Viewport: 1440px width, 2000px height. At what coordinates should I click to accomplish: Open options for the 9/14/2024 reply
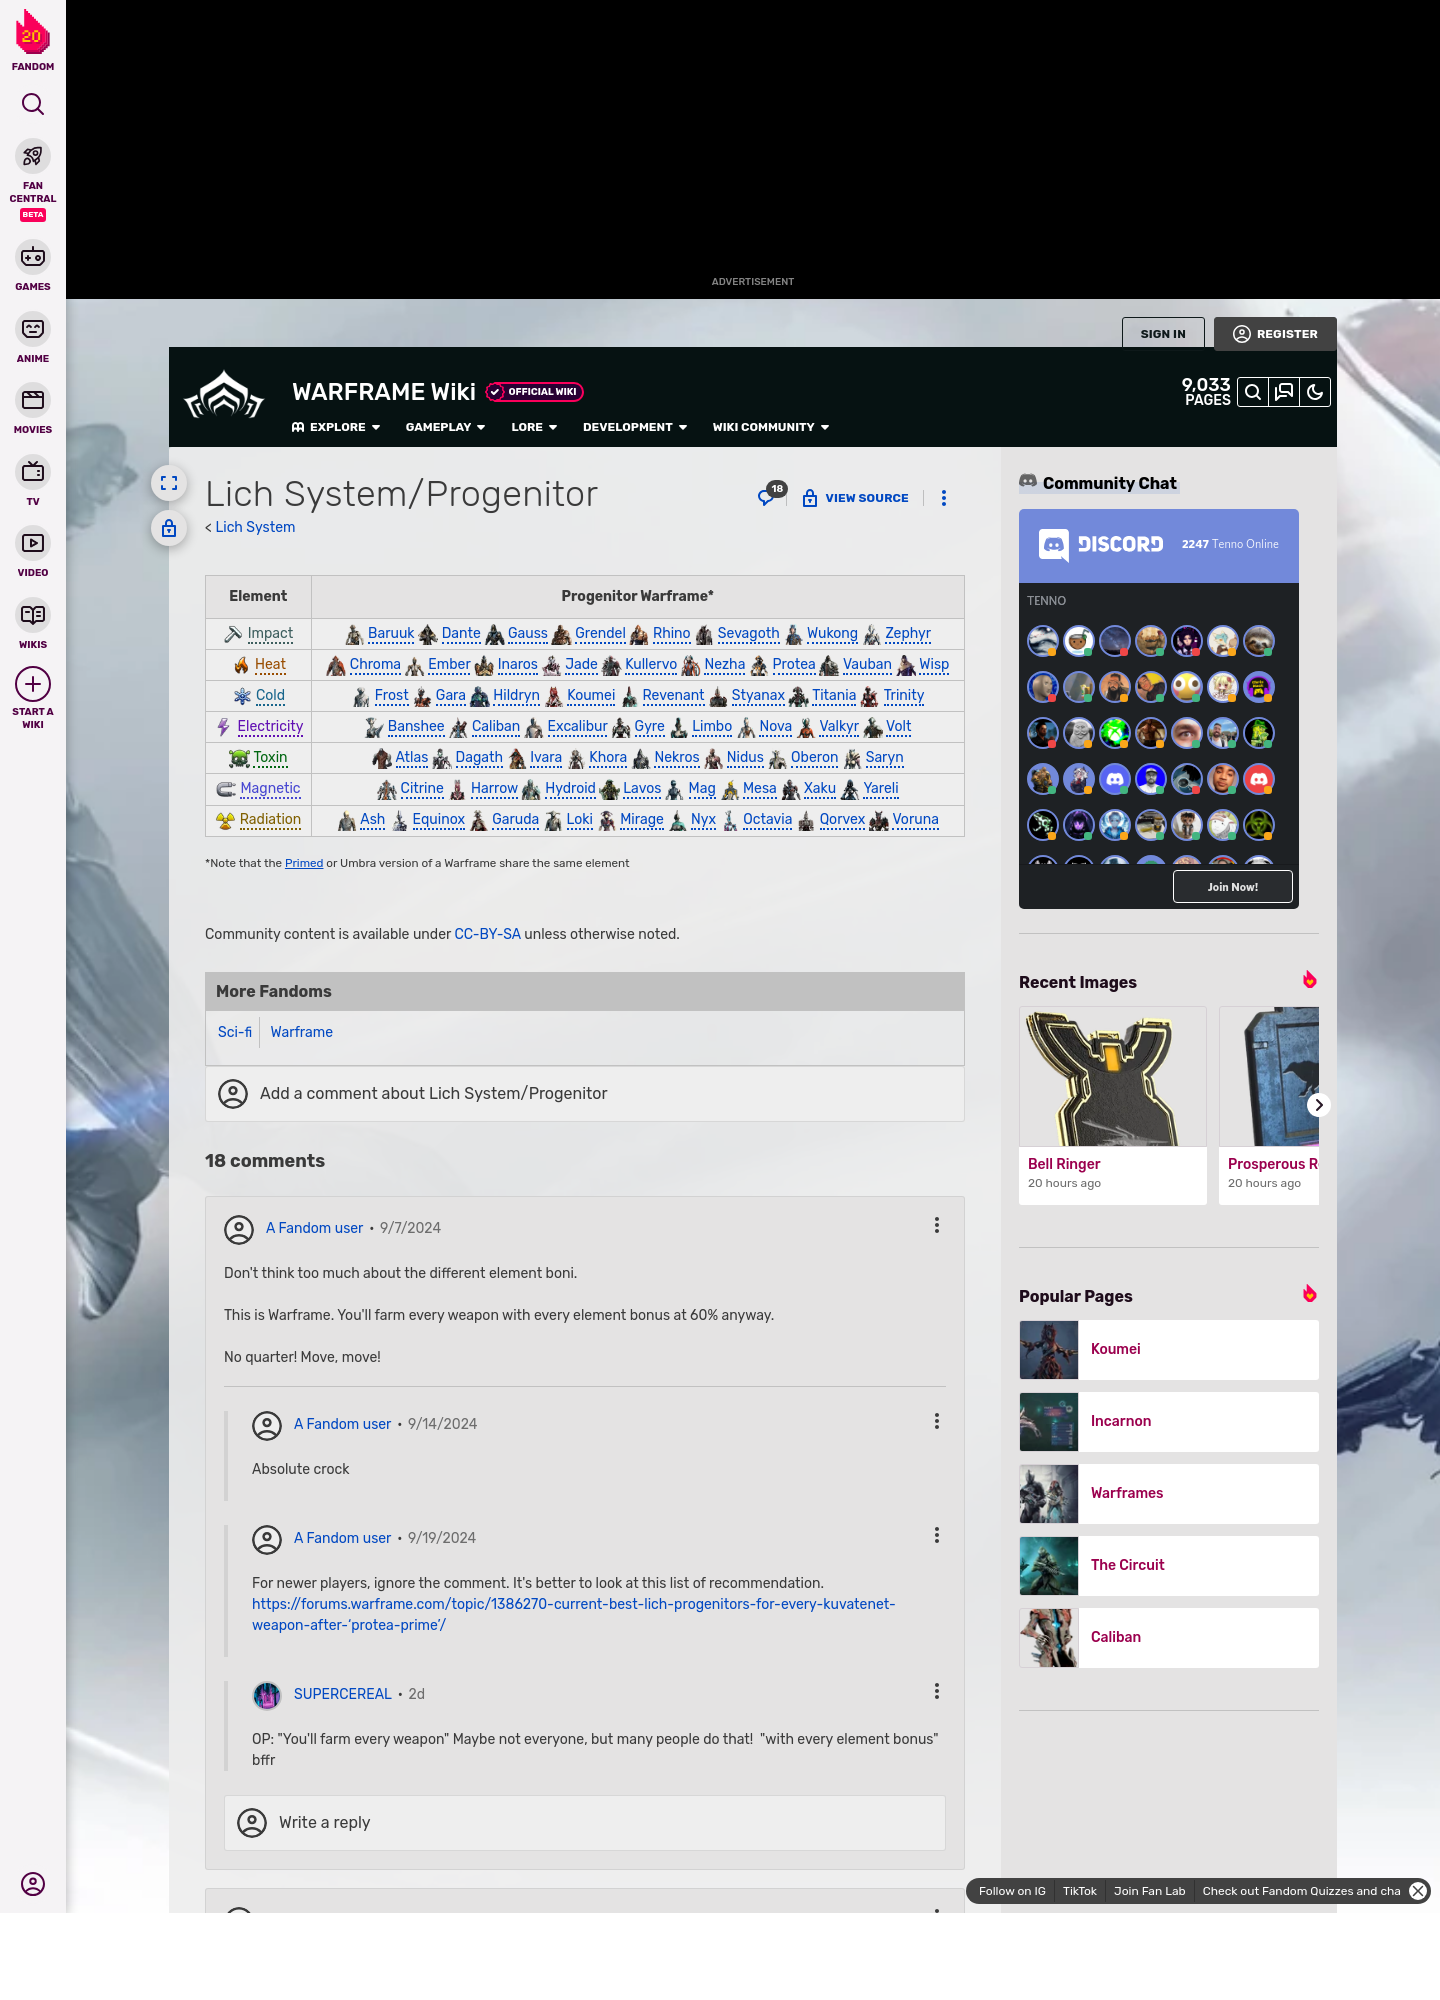[x=937, y=1422]
